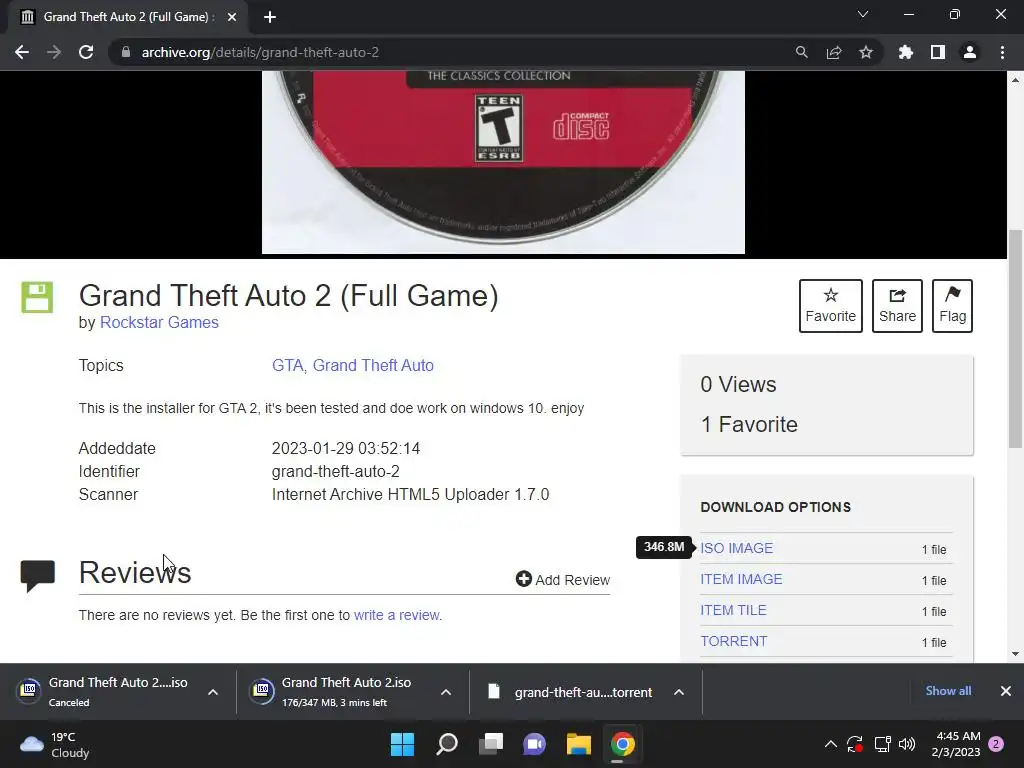Expand options for in-progress iso download
The height and width of the screenshot is (768, 1024).
446,692
